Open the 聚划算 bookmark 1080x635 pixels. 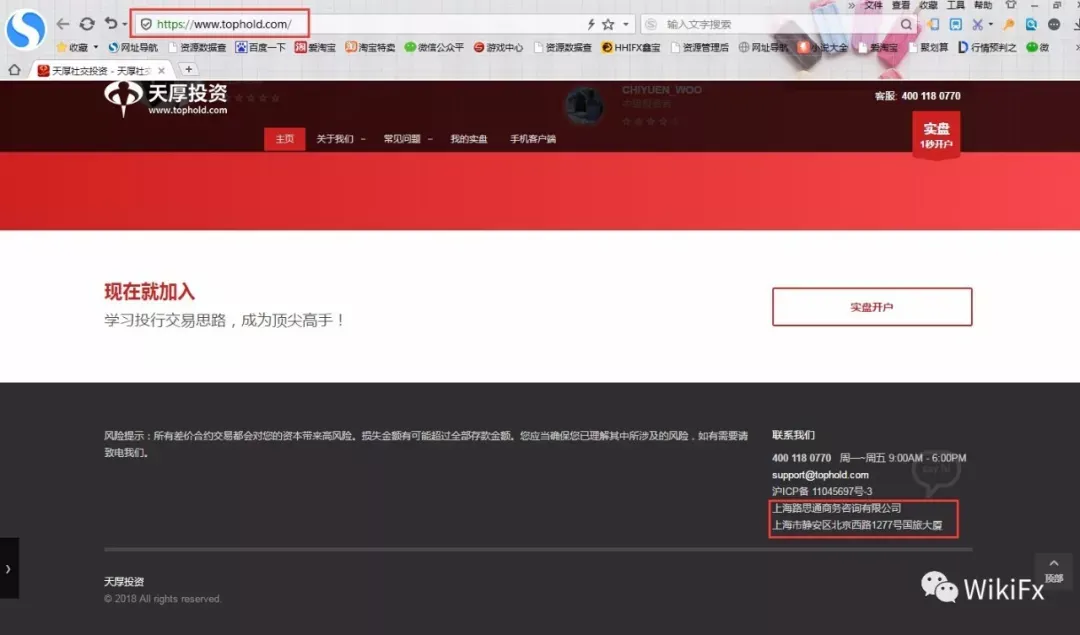pos(928,48)
